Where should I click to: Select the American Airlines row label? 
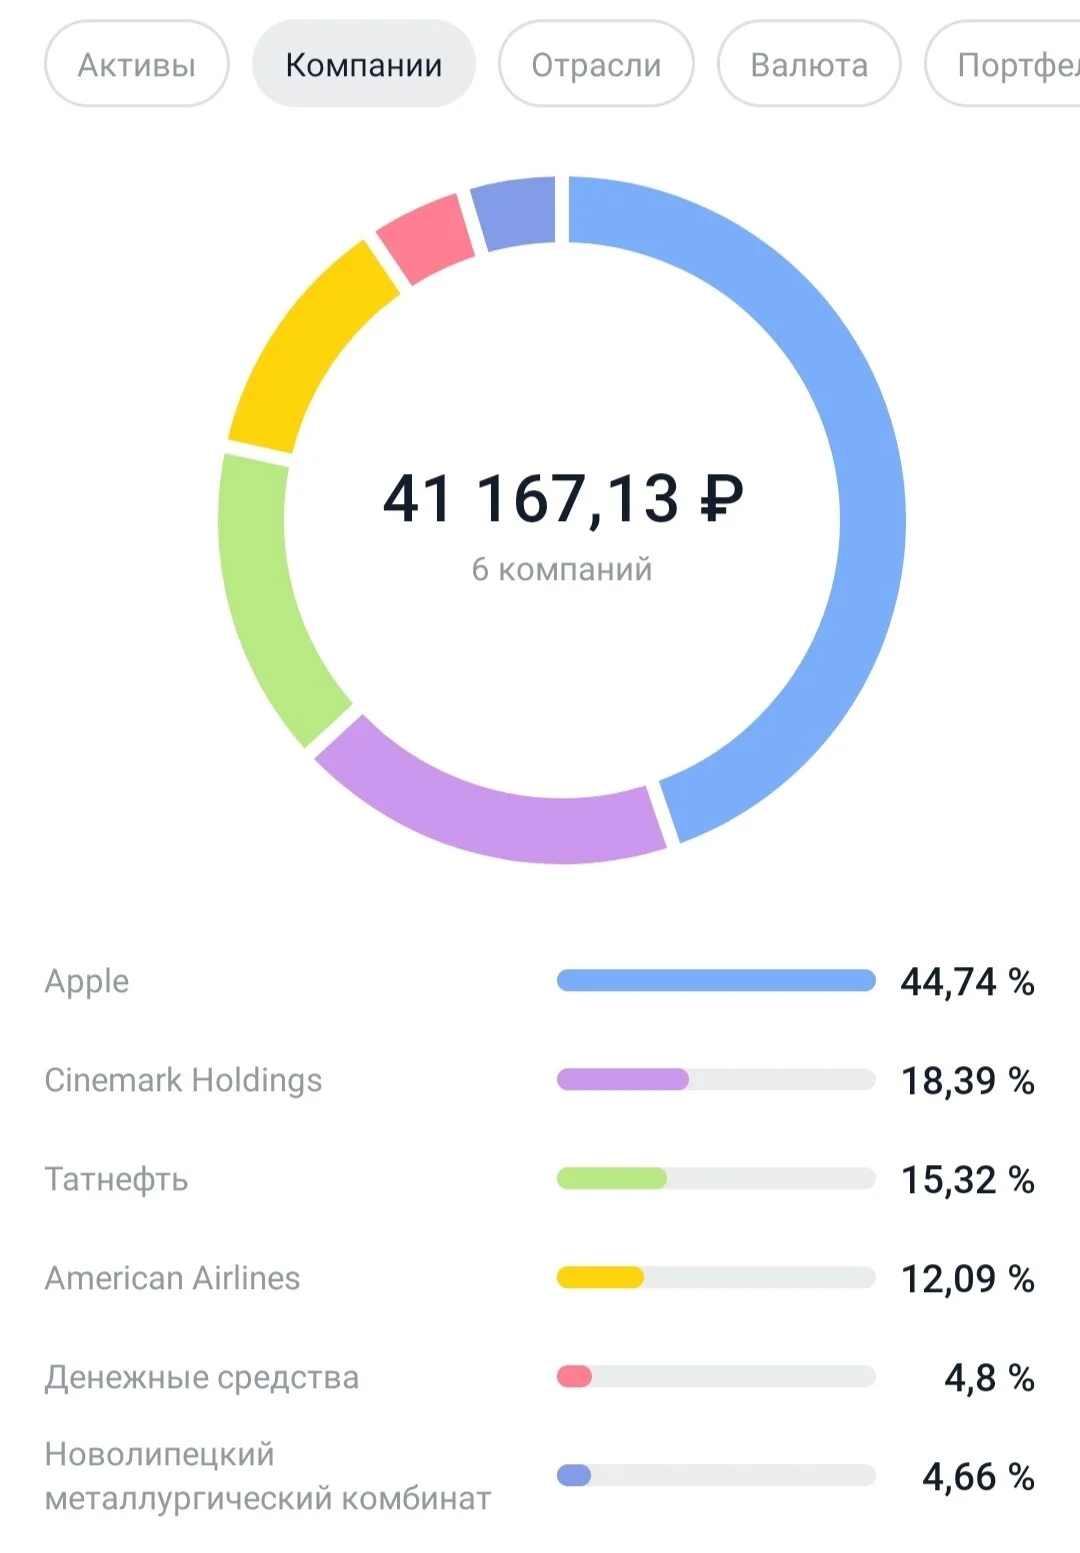click(172, 1278)
